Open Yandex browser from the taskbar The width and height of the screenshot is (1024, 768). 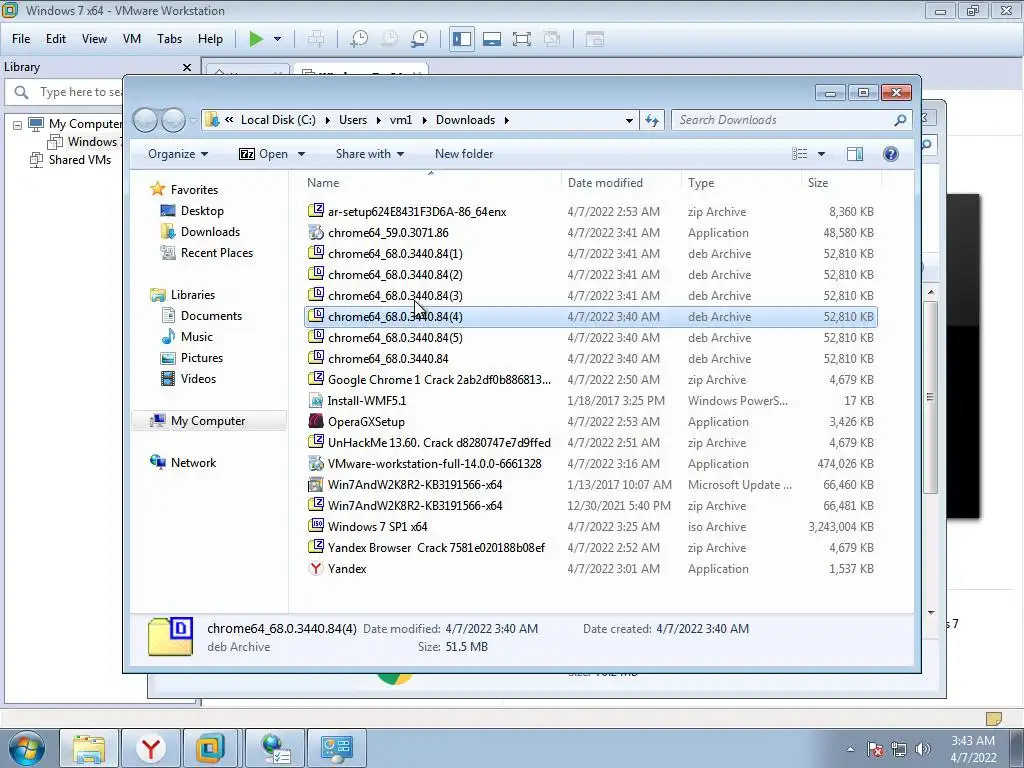pyautogui.click(x=152, y=748)
